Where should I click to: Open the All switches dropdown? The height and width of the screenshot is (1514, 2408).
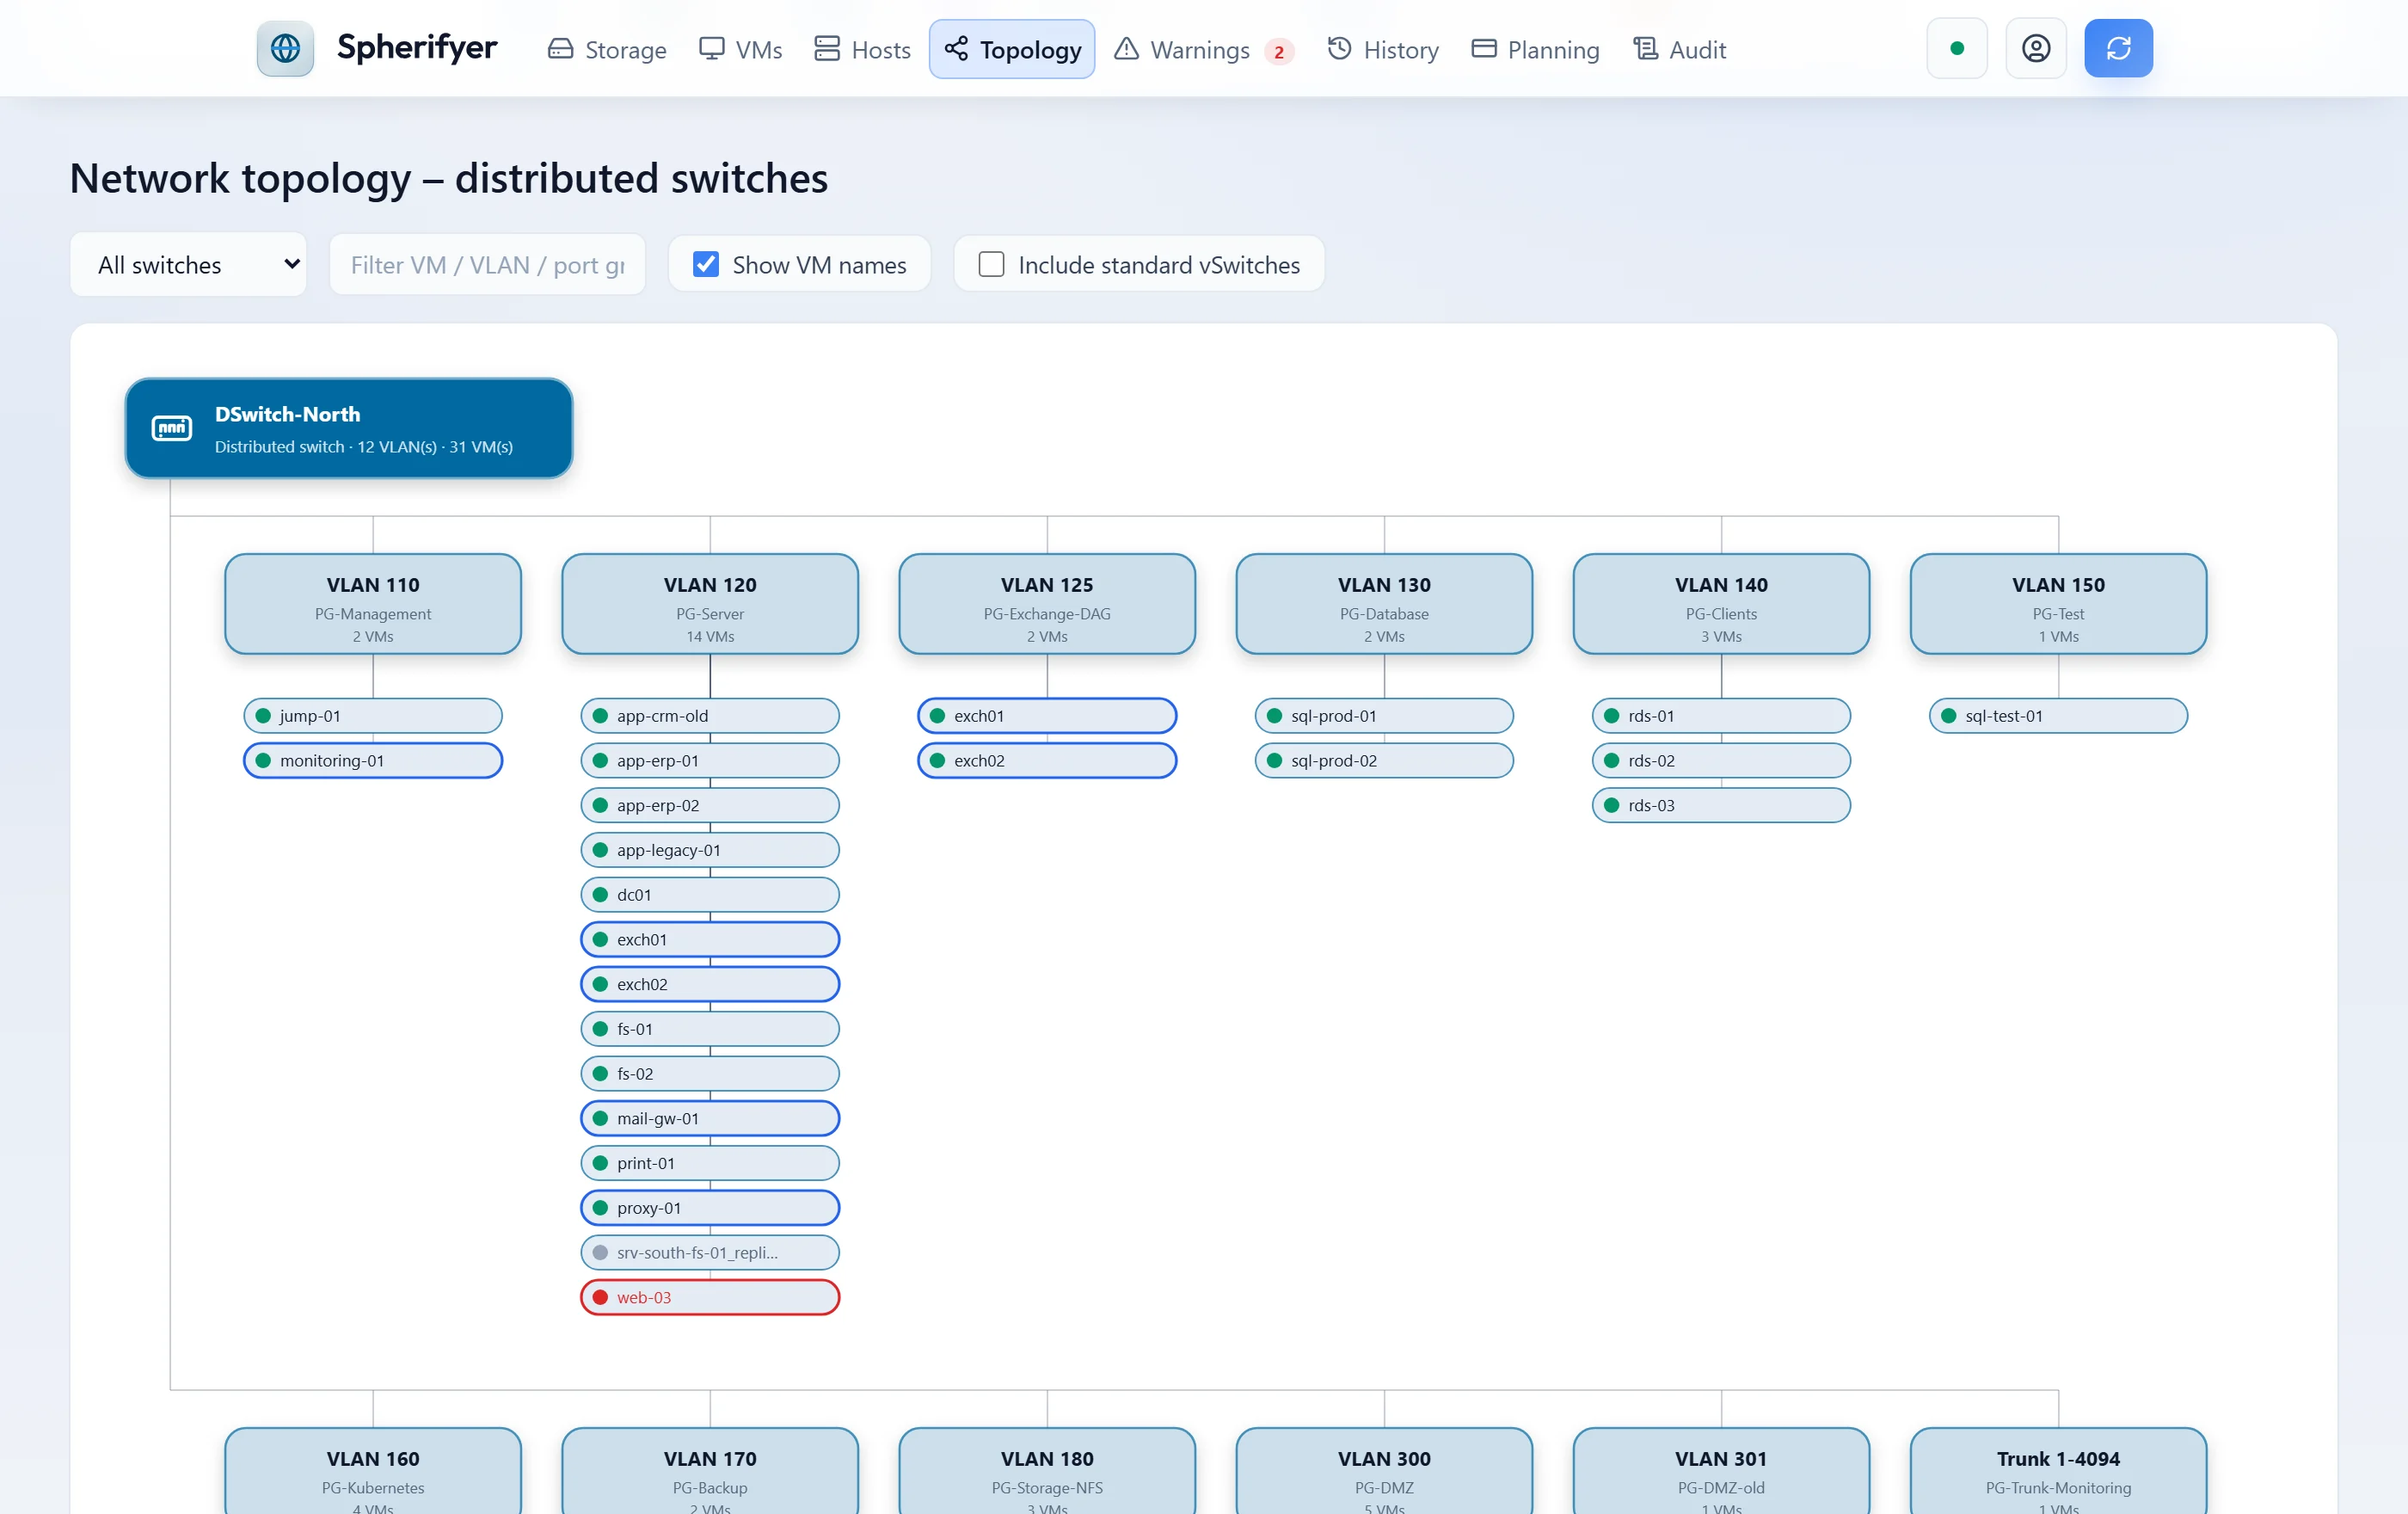click(x=188, y=264)
